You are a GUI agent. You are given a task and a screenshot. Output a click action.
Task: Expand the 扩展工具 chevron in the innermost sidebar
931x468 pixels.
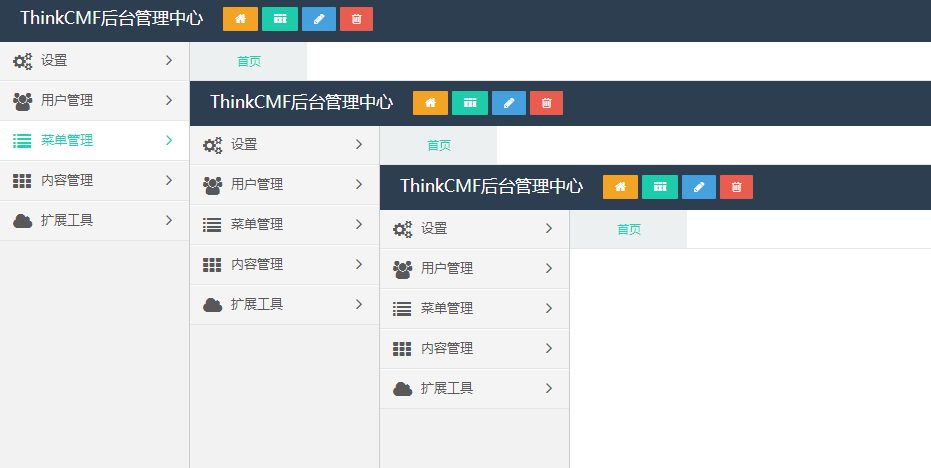[x=549, y=388]
